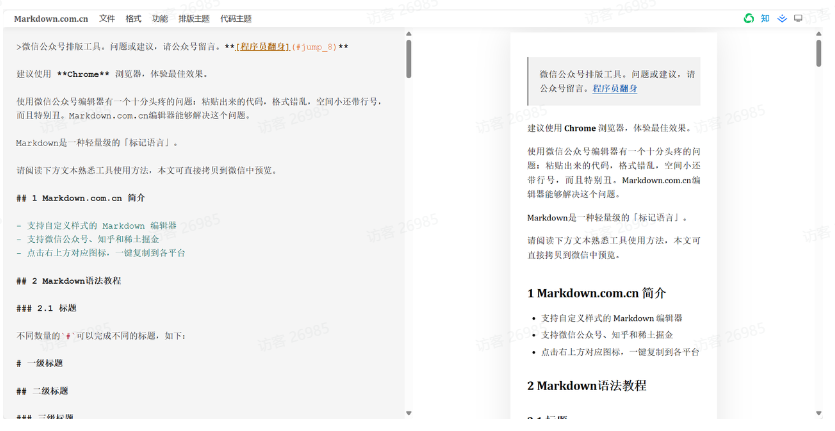This screenshot has height=431, width=835.
Task: Click the editor pane's scroll-up arrow
Action: (x=408, y=34)
